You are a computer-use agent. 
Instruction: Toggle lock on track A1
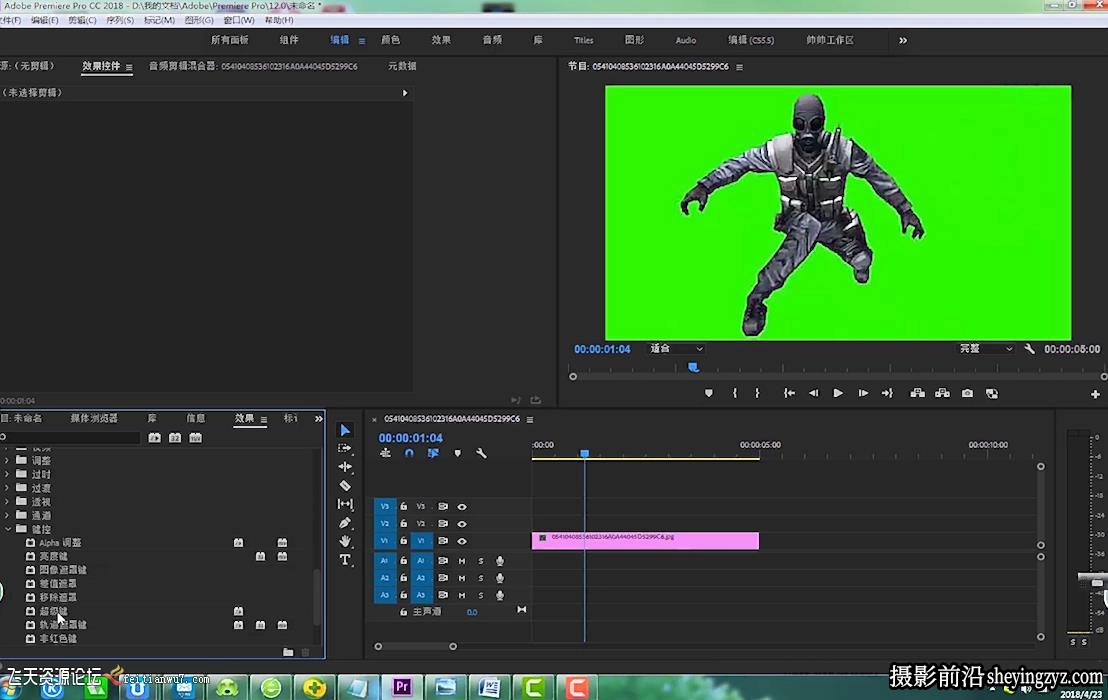click(x=403, y=561)
